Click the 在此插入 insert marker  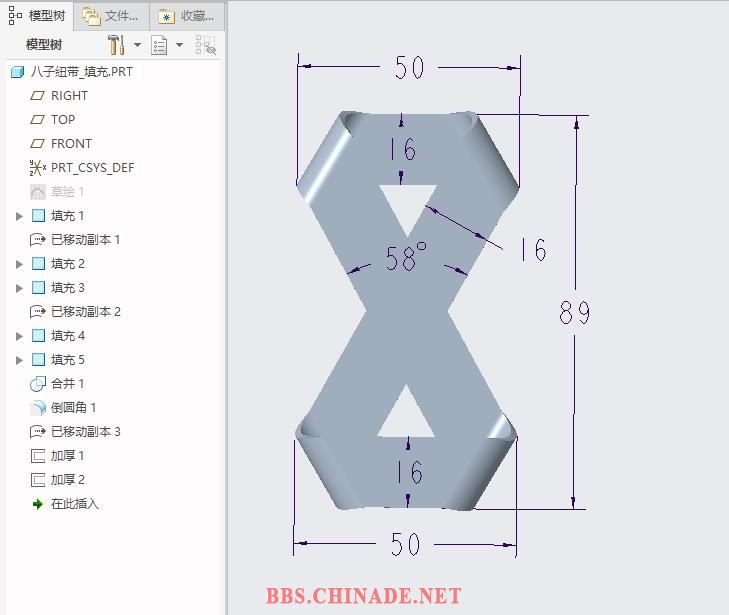pyautogui.click(x=74, y=504)
